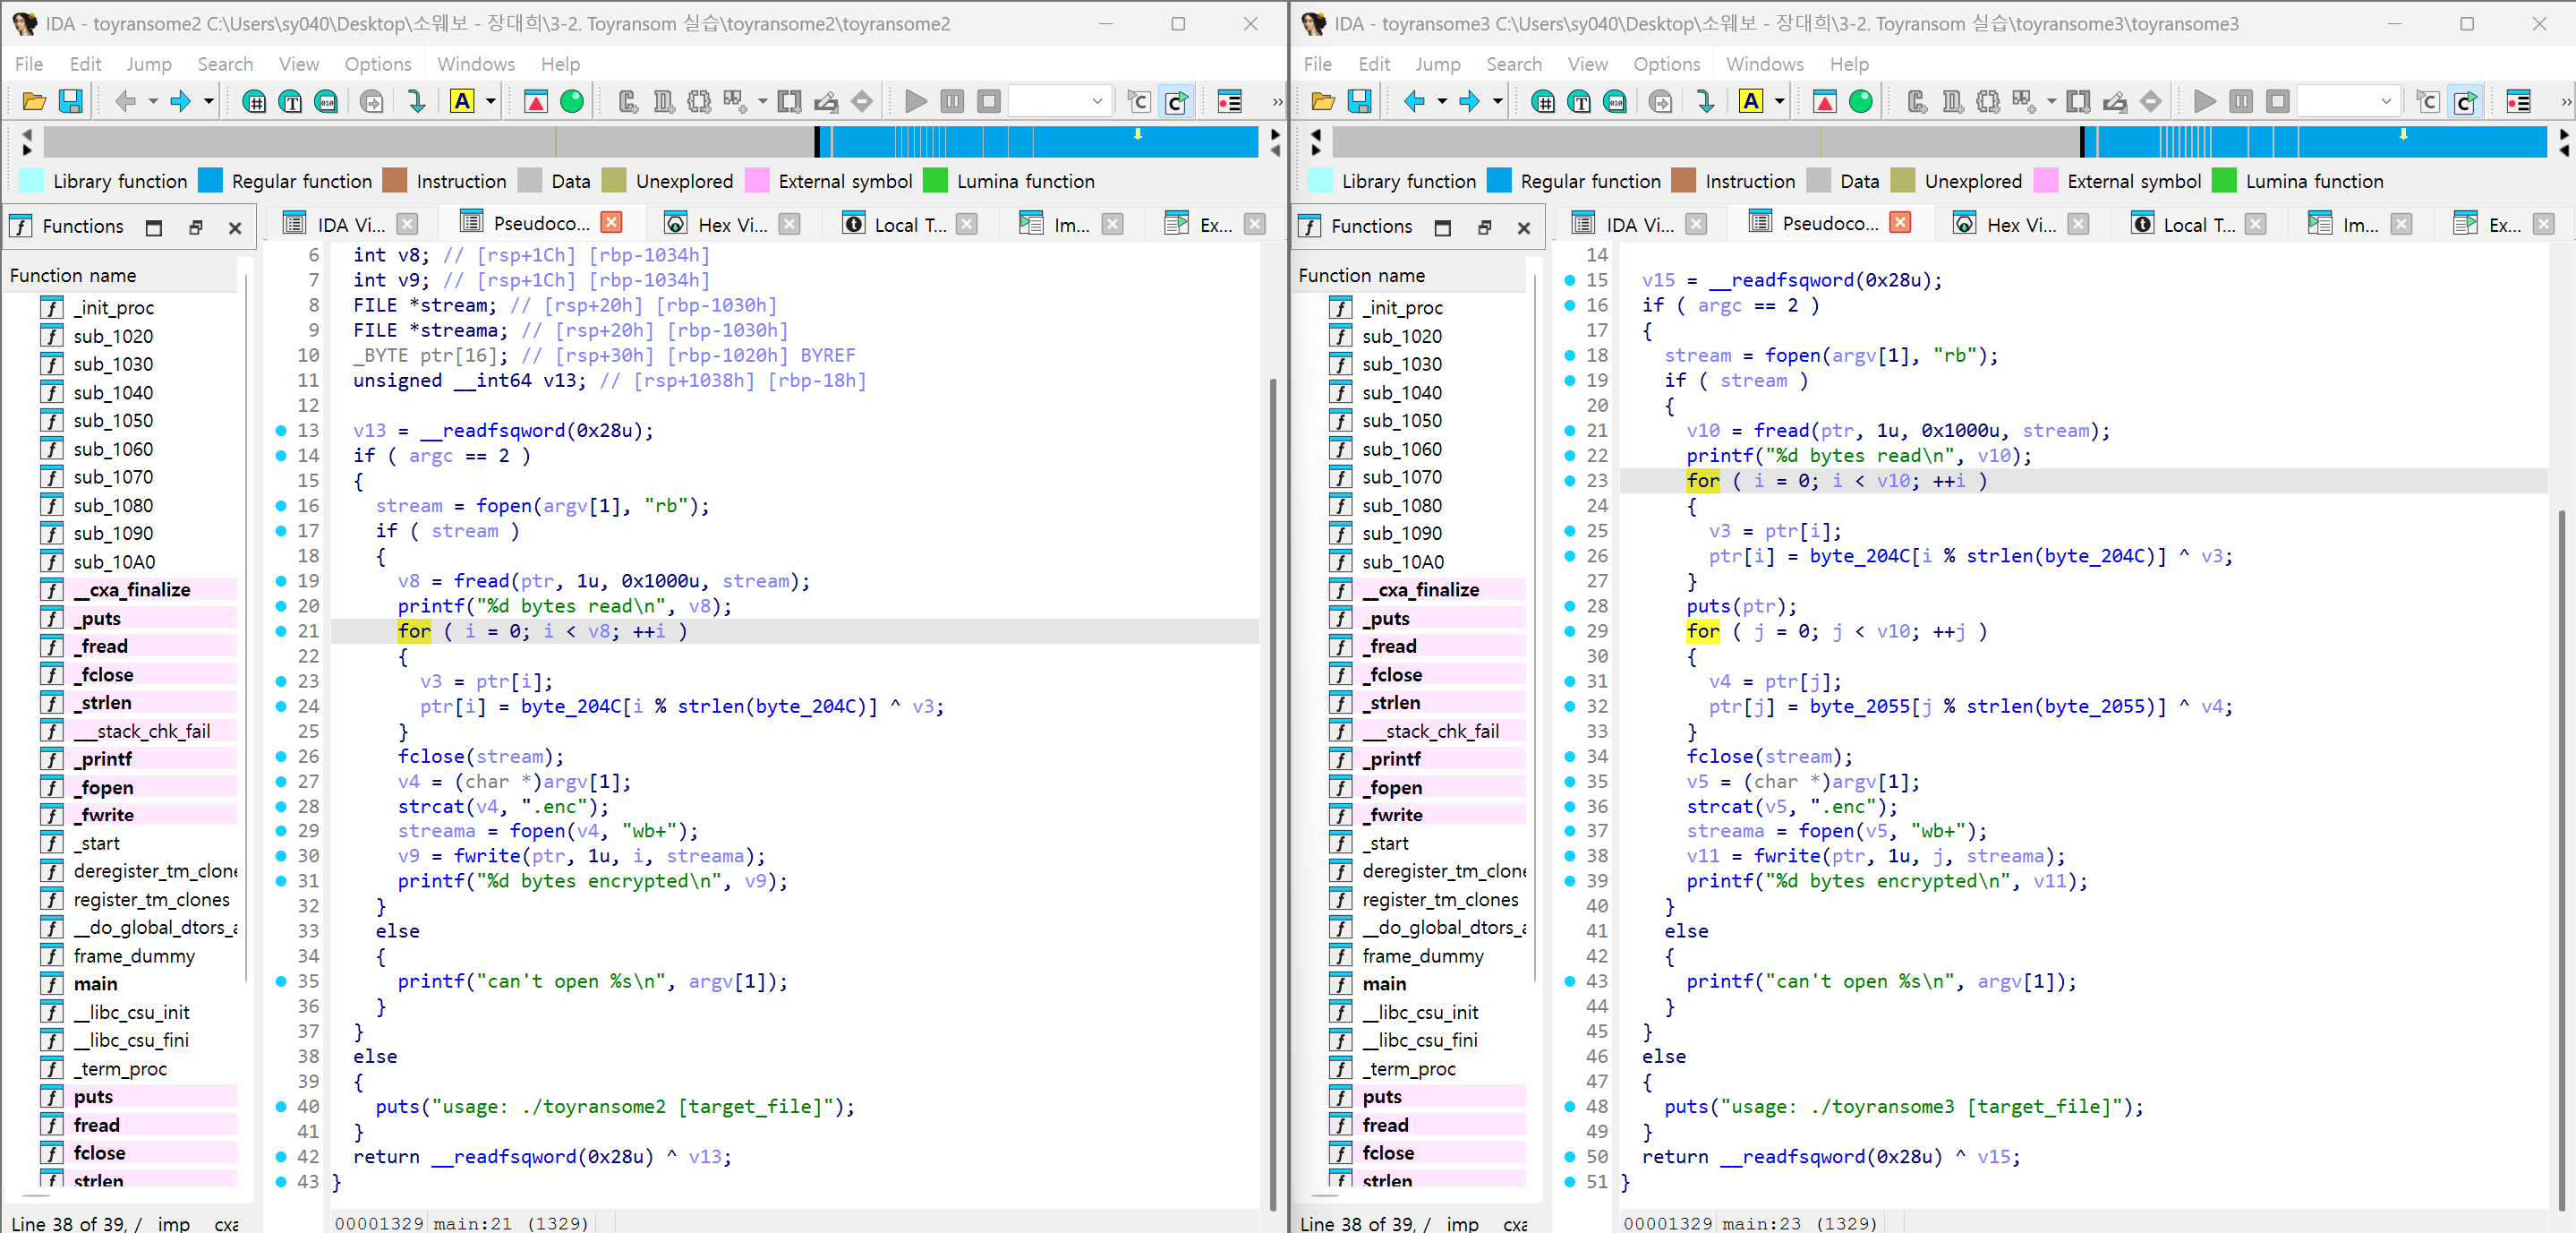Open the Jump menu in toyransome2
This screenshot has width=2576, height=1233.
pyautogui.click(x=149, y=64)
